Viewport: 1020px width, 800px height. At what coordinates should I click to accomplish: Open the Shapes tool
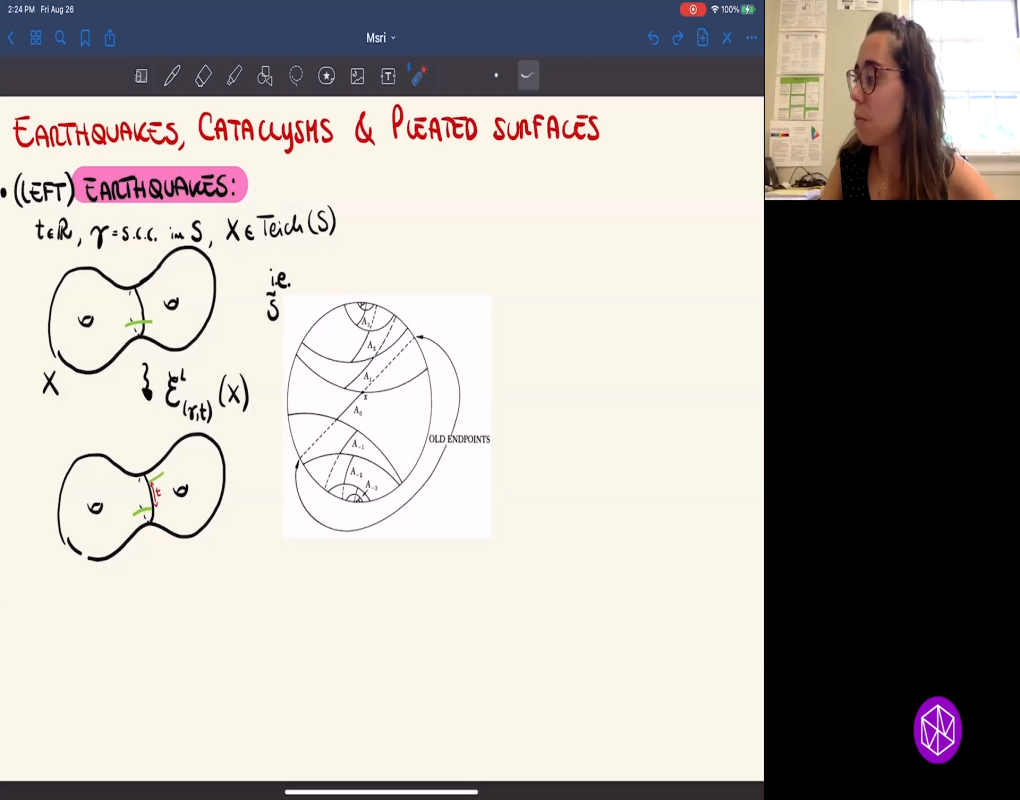coord(264,76)
